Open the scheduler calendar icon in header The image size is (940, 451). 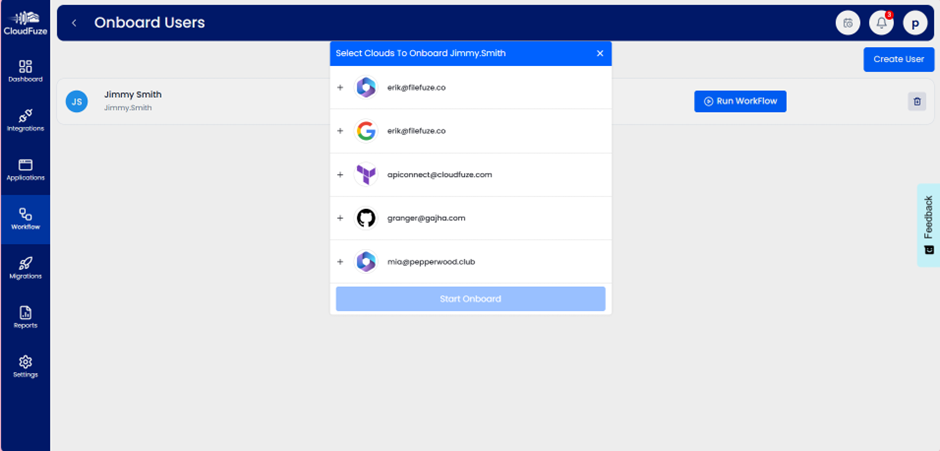(848, 23)
